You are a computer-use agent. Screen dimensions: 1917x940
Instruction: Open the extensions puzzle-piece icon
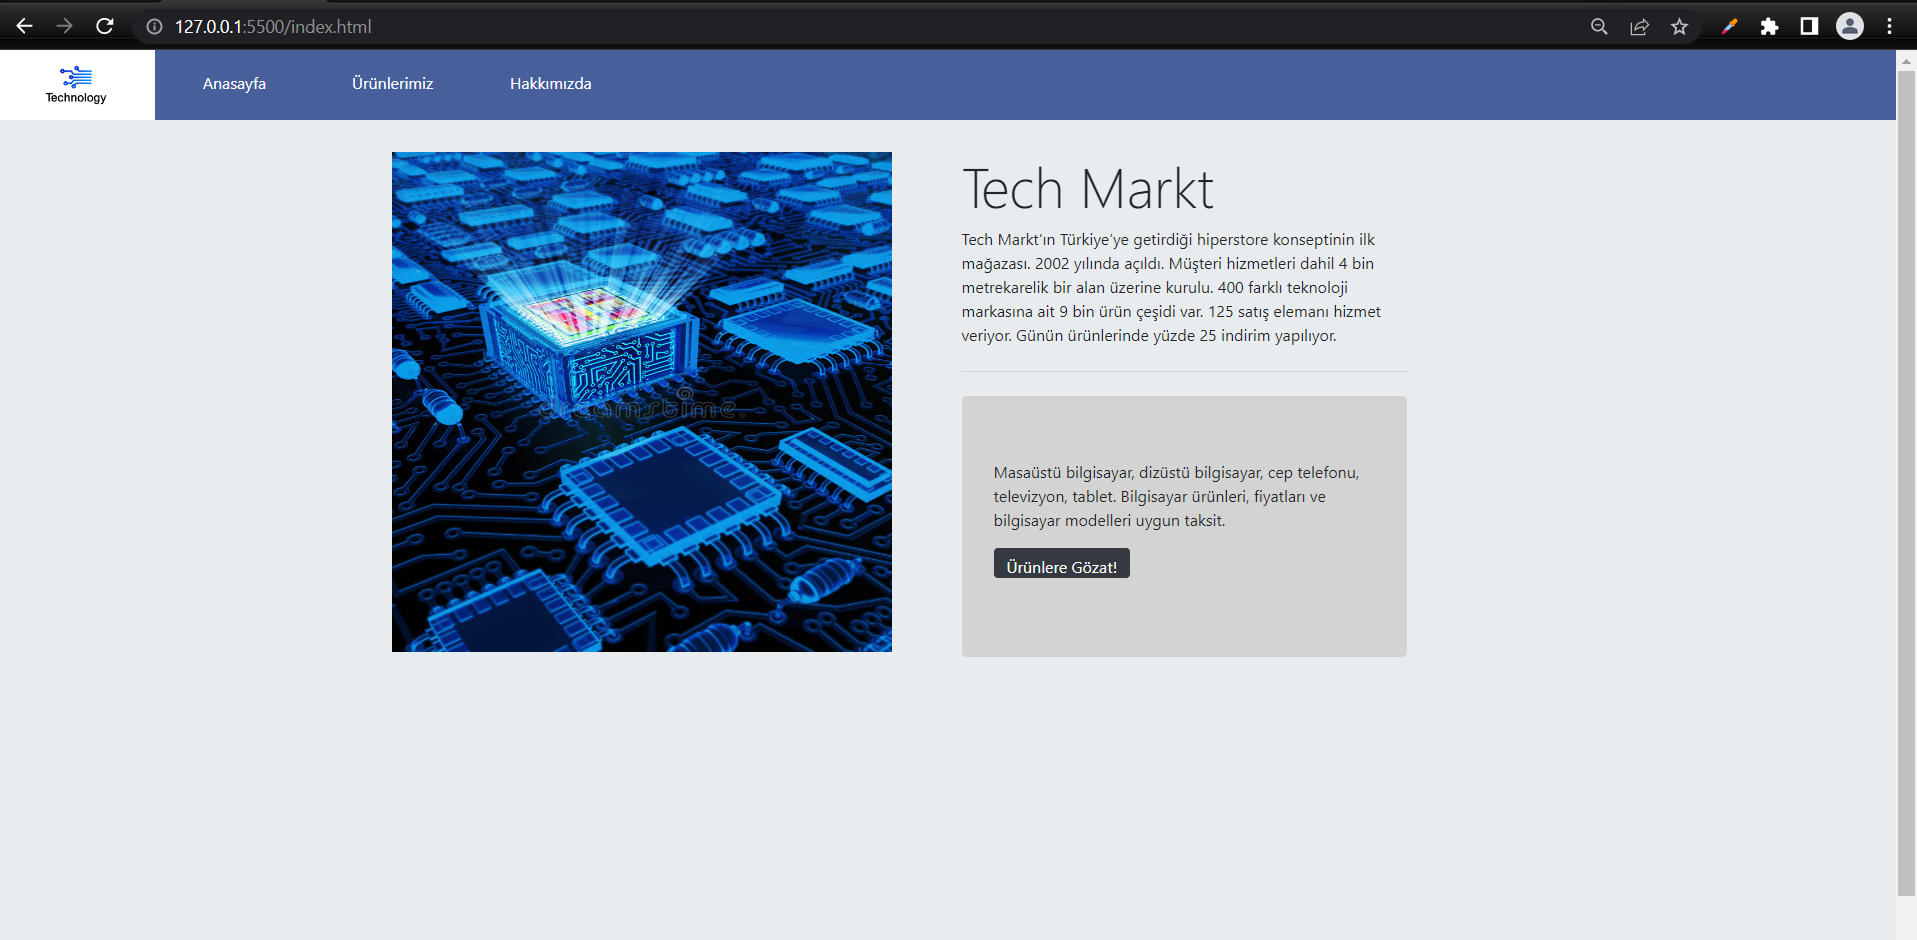tap(1769, 26)
